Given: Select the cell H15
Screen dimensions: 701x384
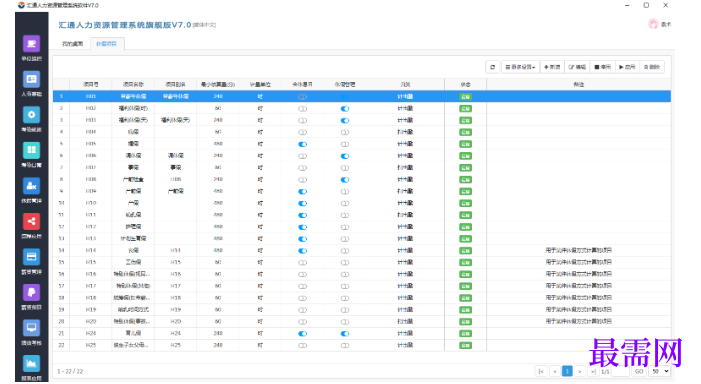Looking at the screenshot, I should (x=91, y=262).
